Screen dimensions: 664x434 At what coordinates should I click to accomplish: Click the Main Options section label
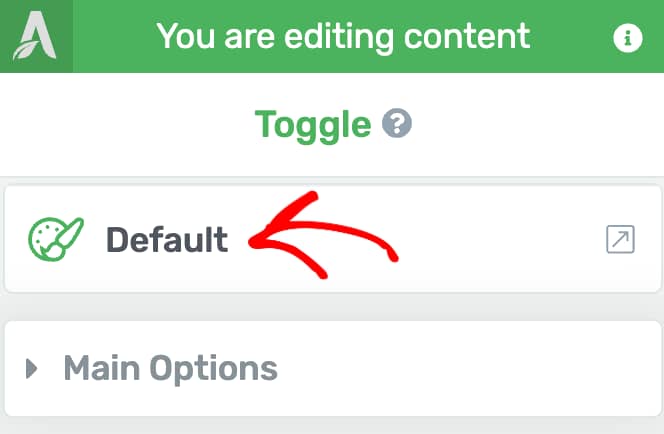170,369
